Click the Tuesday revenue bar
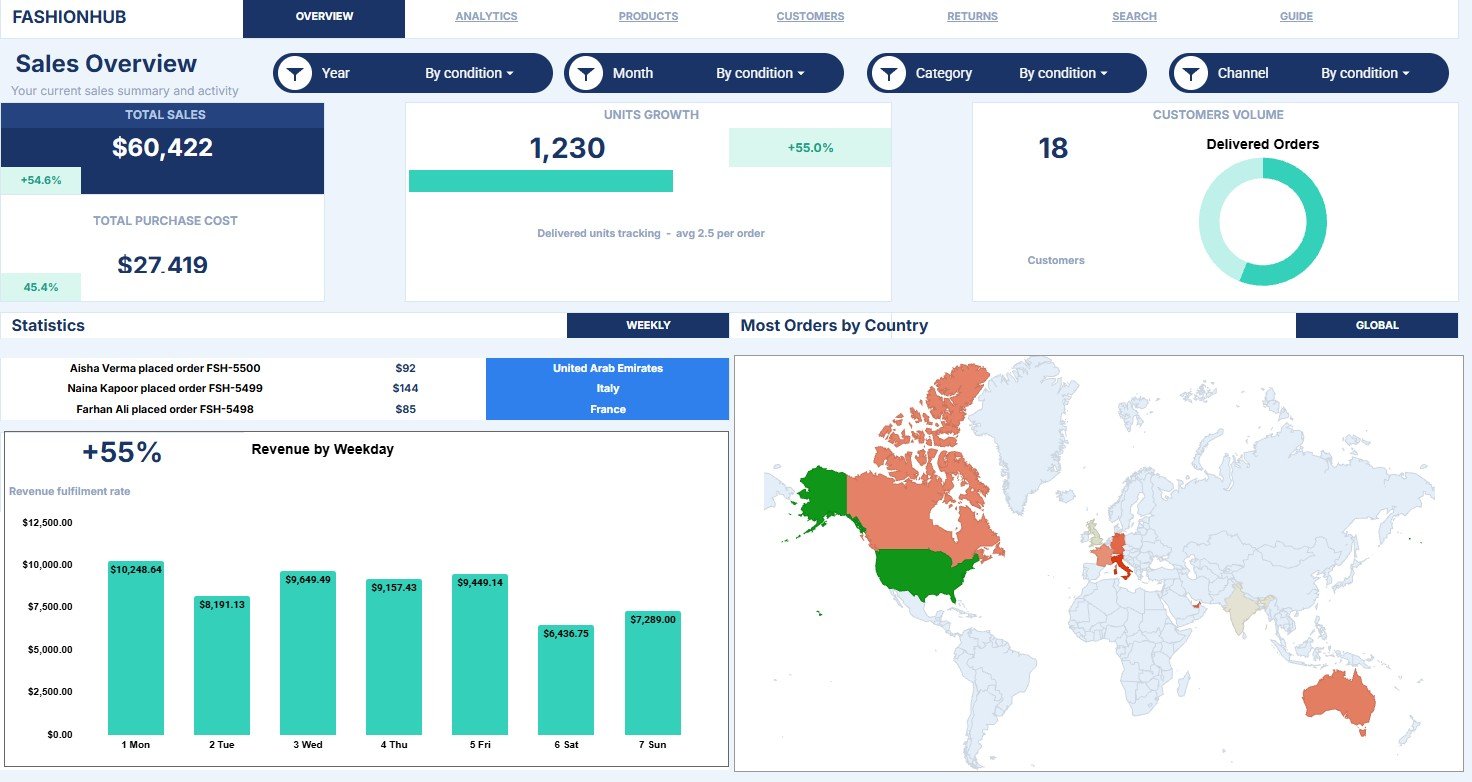The image size is (1472, 782). tap(222, 665)
